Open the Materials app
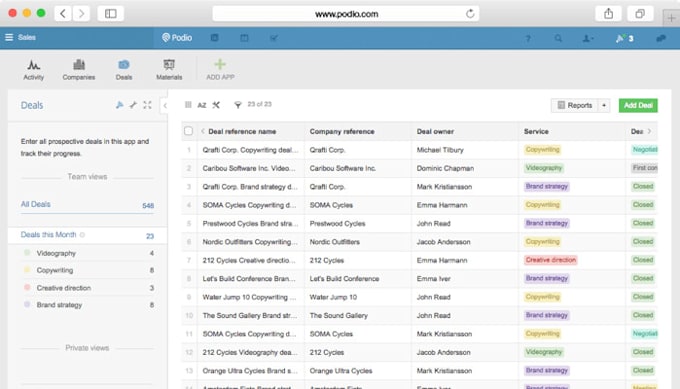 point(169,69)
